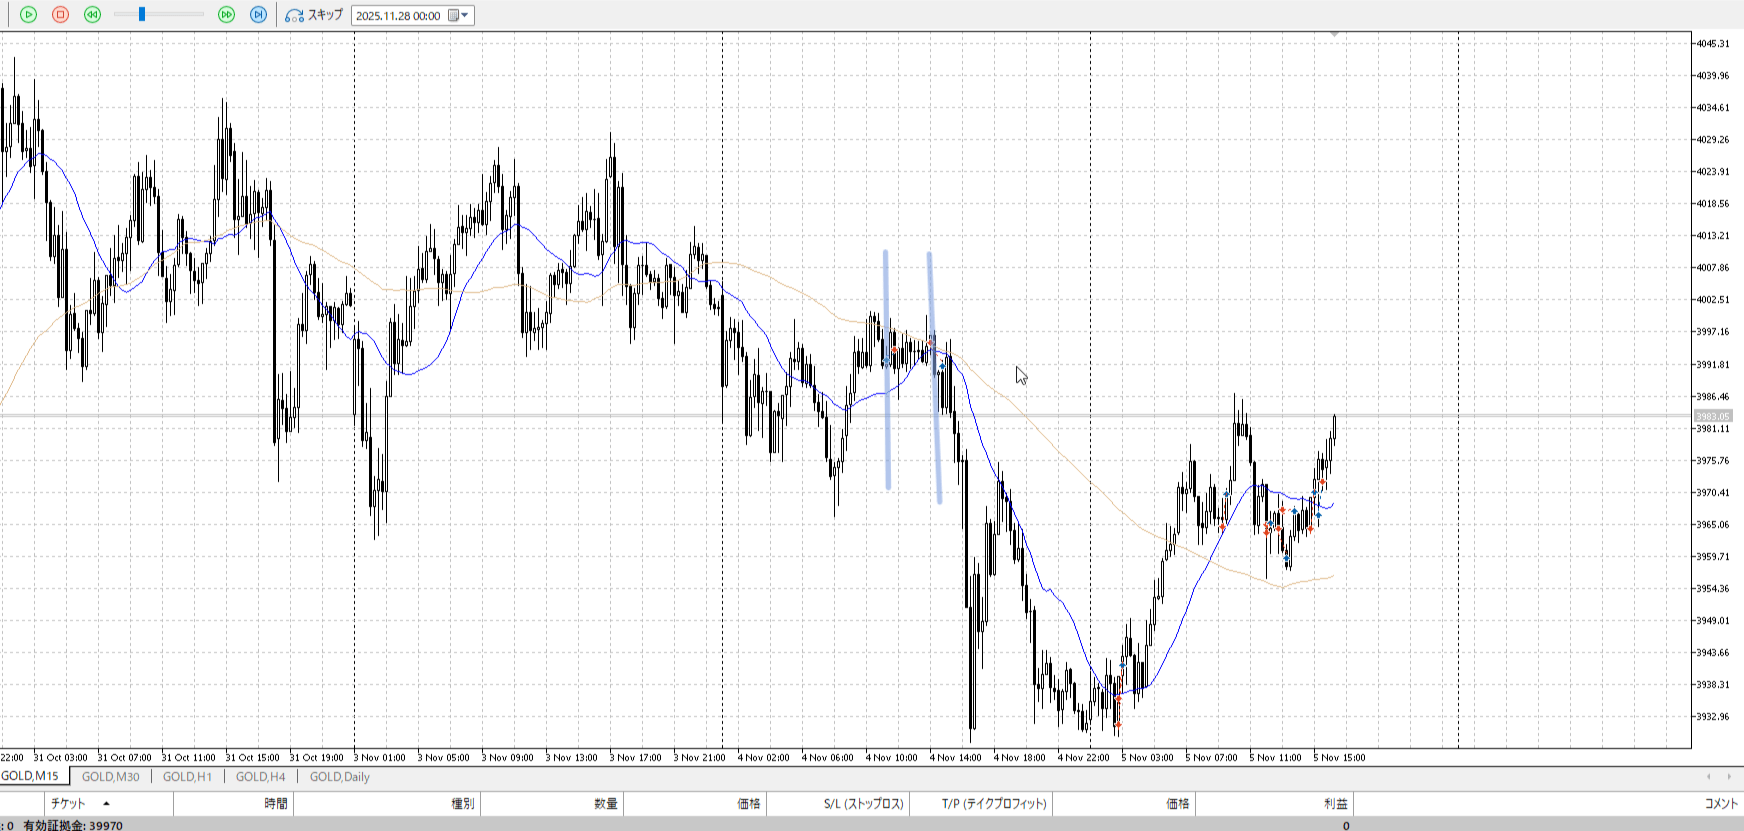Open the GOLD,H4 chart tab
This screenshot has width=1744, height=831.
(260, 777)
